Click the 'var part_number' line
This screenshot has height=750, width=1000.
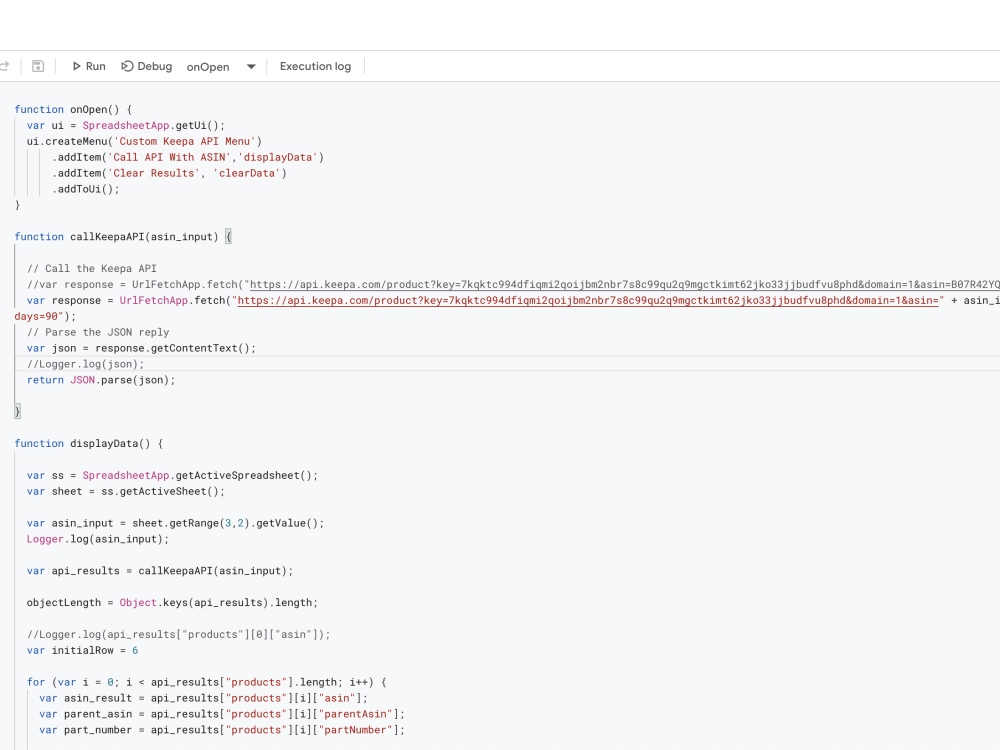(x=222, y=730)
